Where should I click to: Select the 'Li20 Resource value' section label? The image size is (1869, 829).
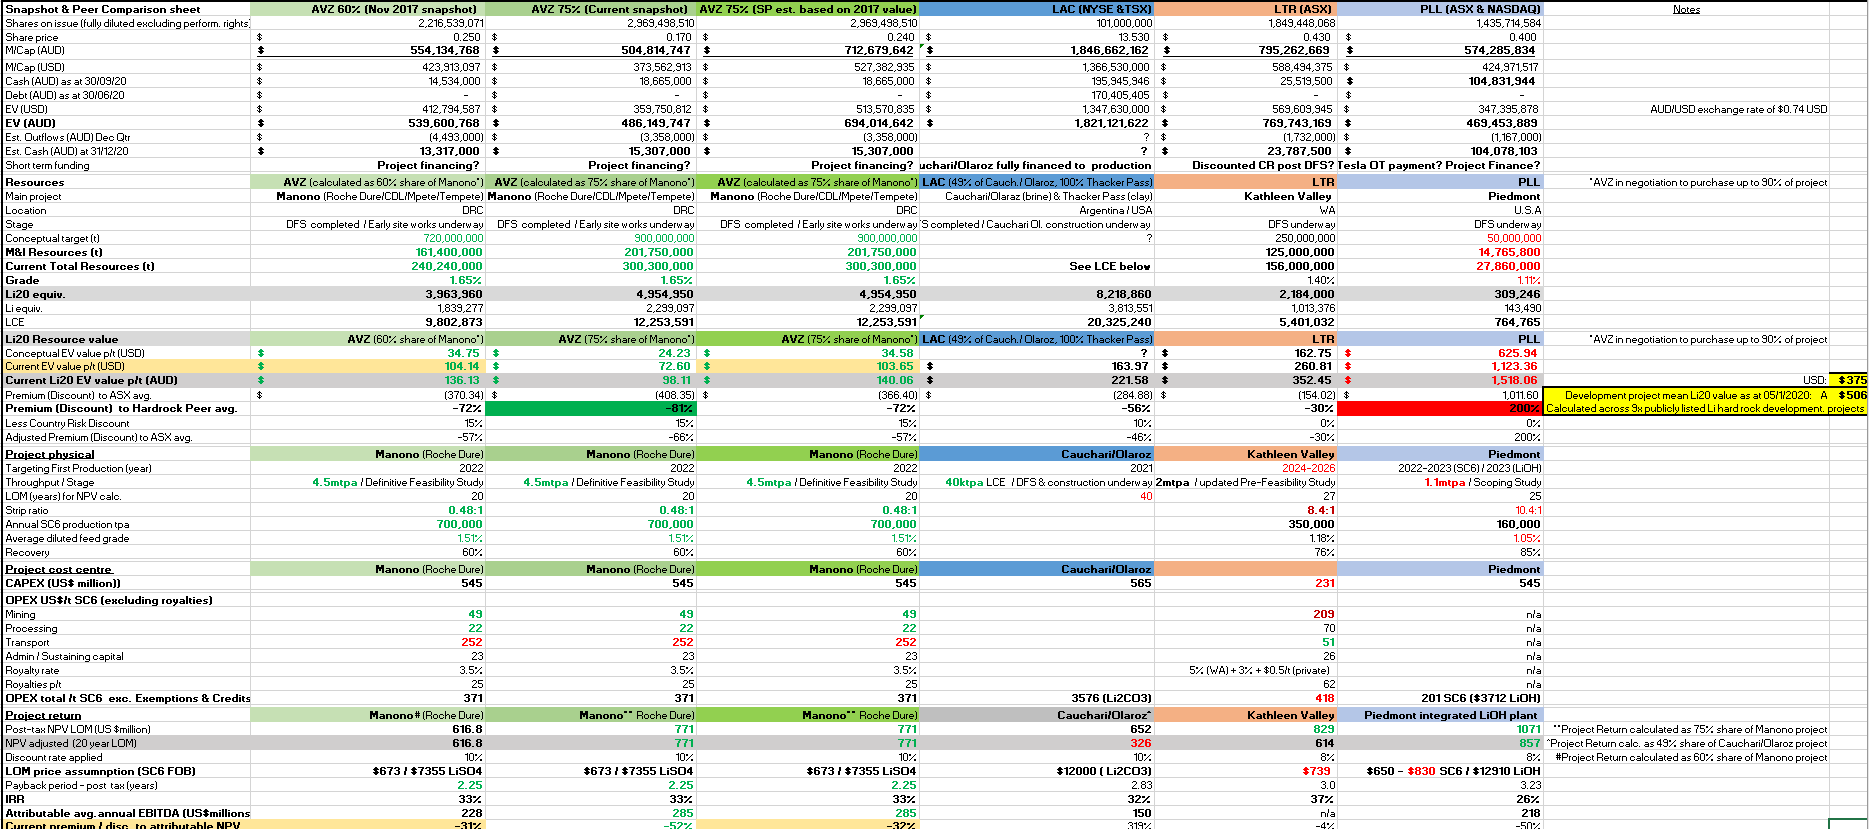coord(62,339)
